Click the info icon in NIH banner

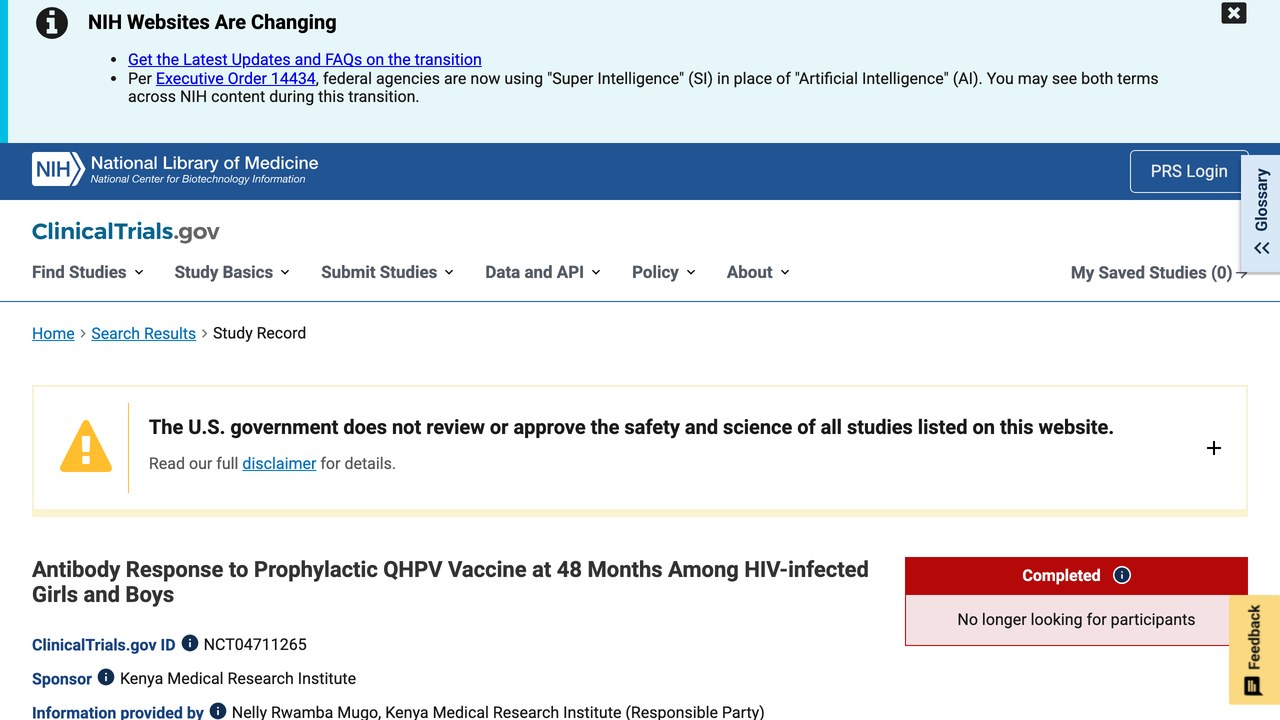pos(52,22)
